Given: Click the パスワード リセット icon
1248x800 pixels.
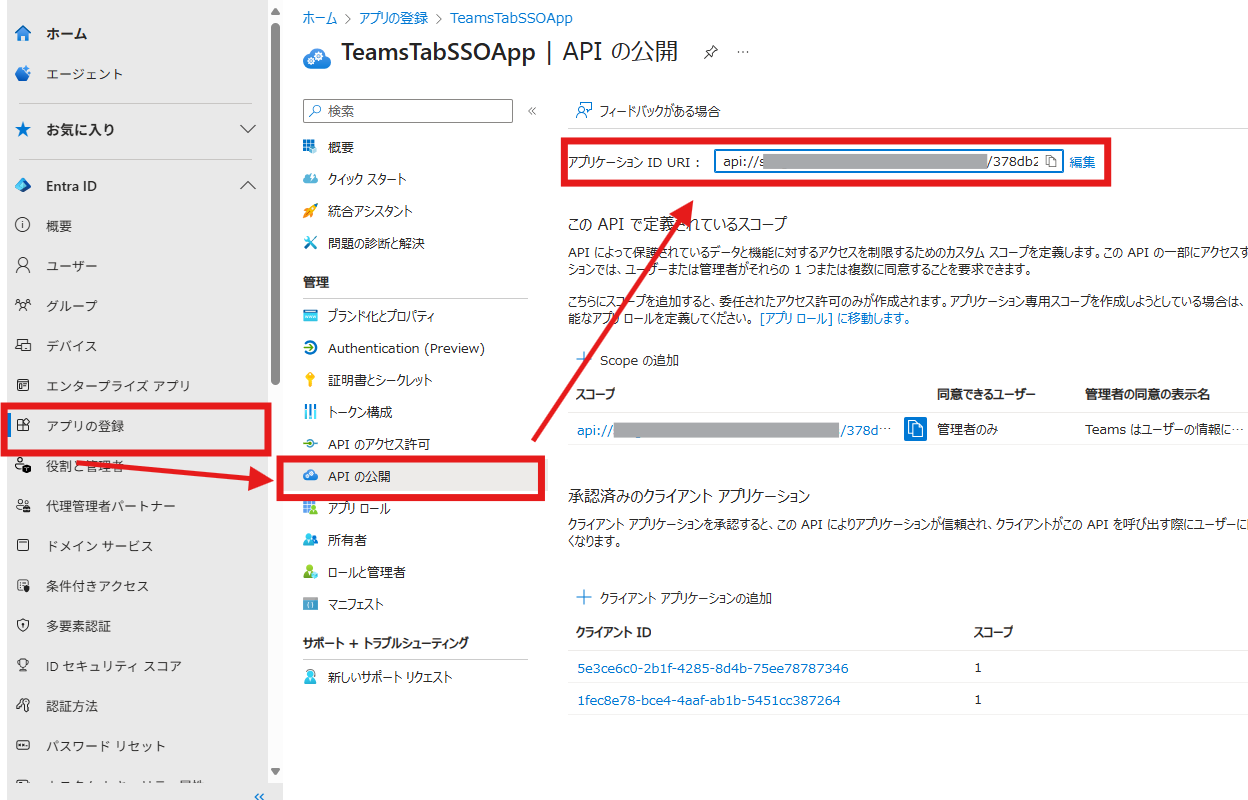Looking at the screenshot, I should click(23, 746).
